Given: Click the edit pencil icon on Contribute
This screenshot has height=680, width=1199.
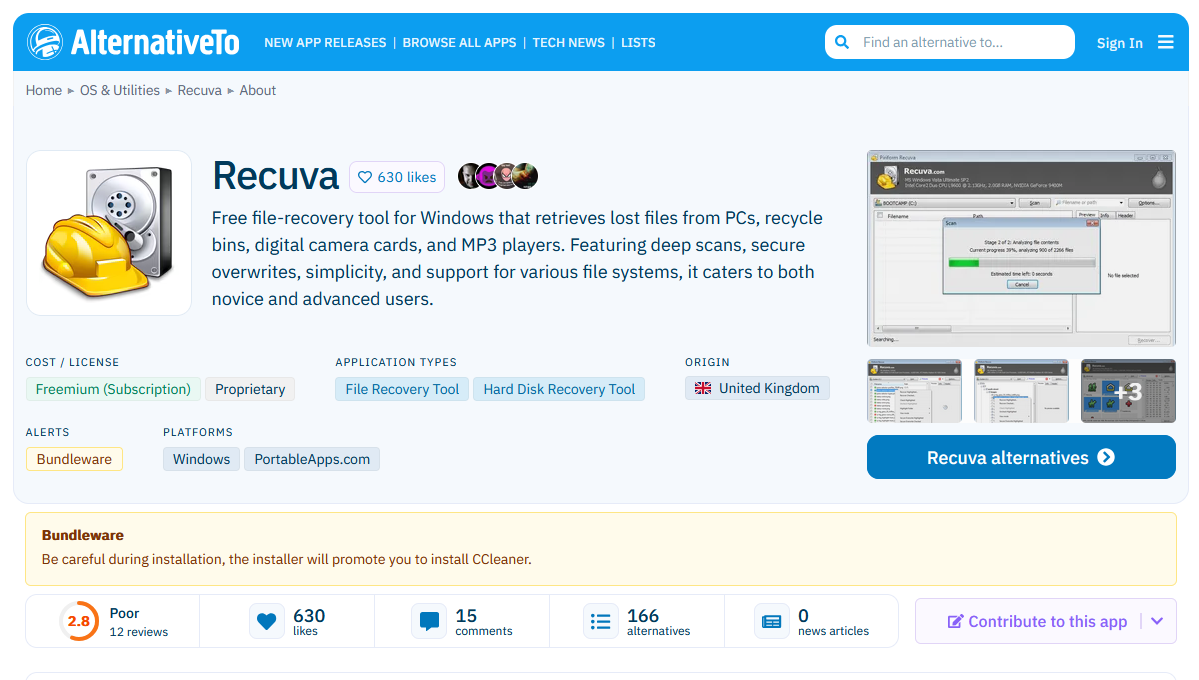Looking at the screenshot, I should click(955, 622).
